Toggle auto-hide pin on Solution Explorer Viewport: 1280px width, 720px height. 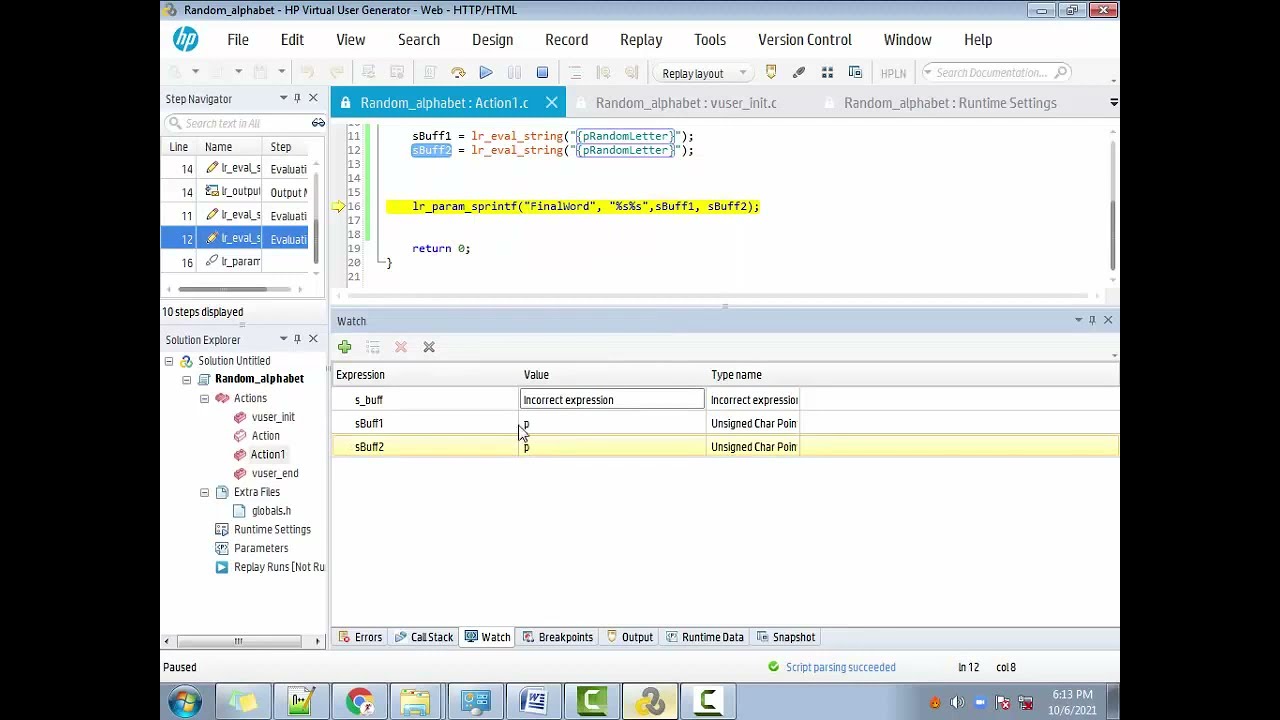(297, 339)
